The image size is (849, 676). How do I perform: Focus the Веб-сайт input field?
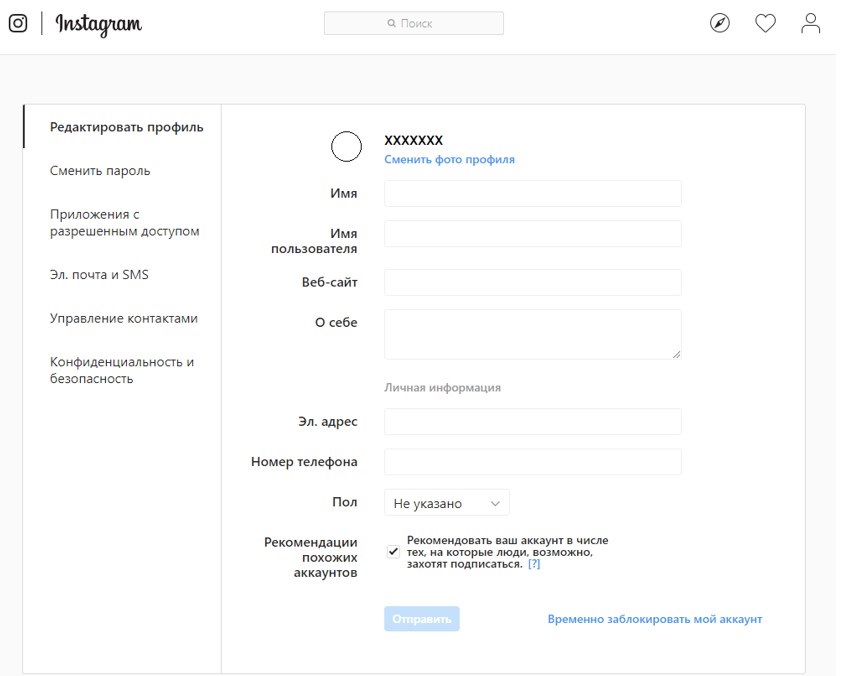[533, 282]
